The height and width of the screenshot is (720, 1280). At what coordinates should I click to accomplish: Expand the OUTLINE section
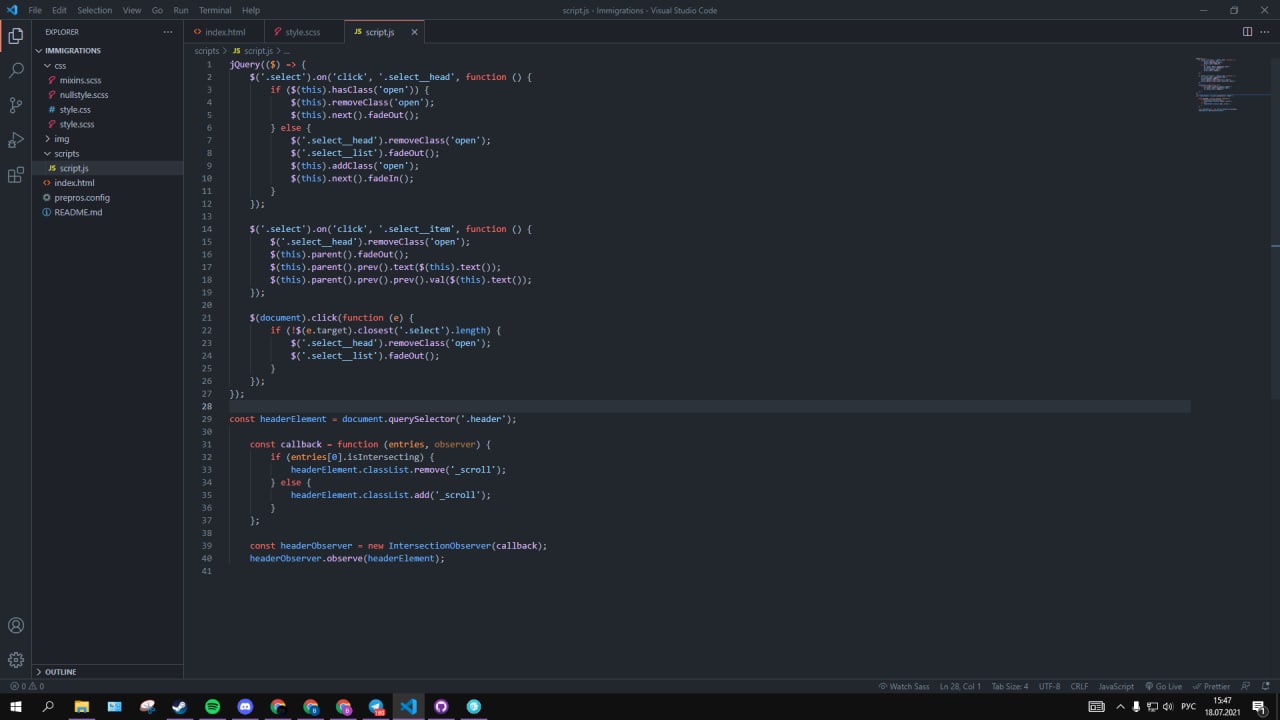tap(60, 672)
